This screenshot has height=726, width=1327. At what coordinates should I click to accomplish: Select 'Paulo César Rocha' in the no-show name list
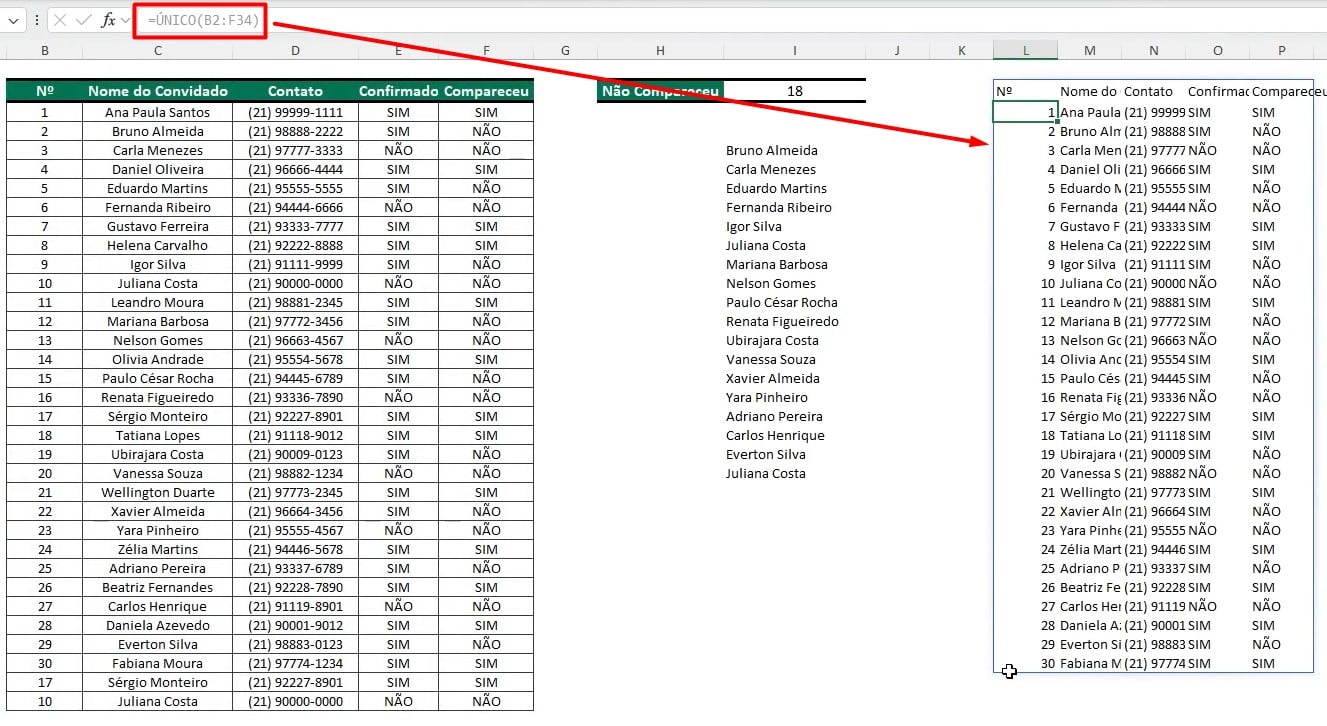coord(782,303)
